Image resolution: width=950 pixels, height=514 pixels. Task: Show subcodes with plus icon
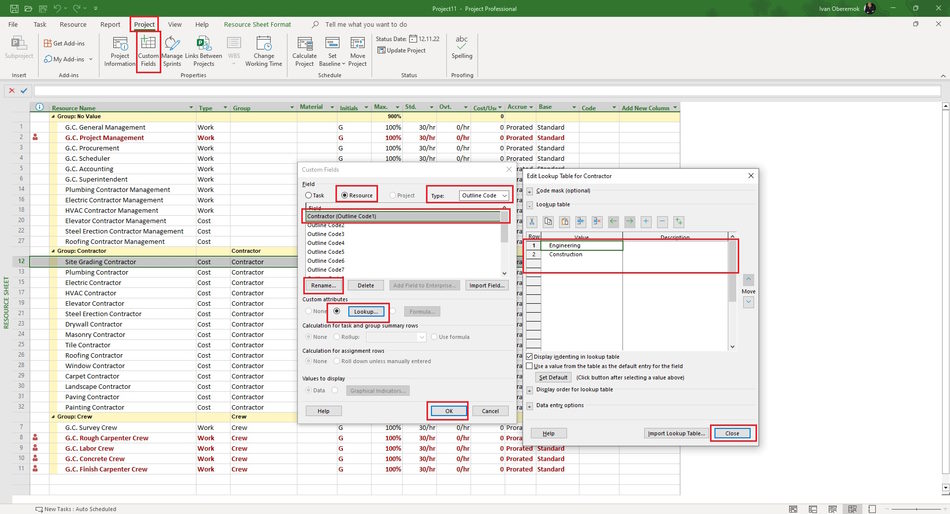[x=646, y=222]
